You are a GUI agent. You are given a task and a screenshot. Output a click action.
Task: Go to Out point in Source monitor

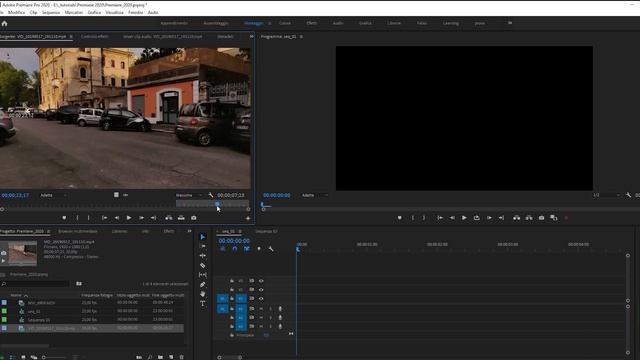[x=153, y=218]
